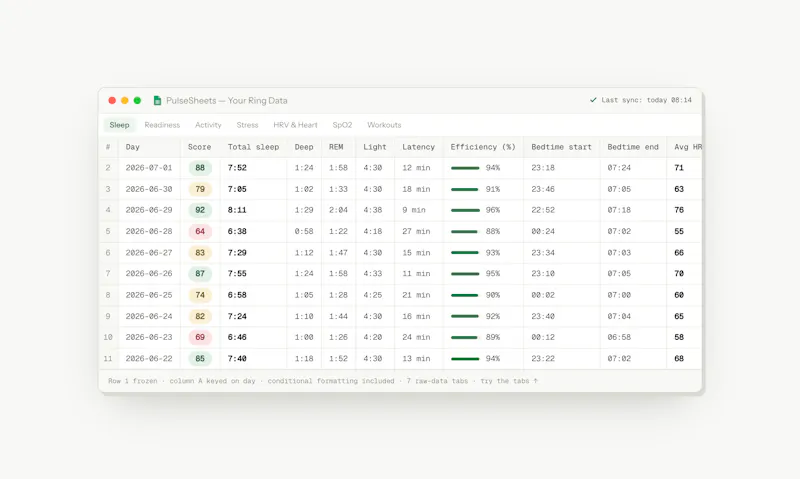
Task: Click Light value 4:38
Action: tap(373, 210)
